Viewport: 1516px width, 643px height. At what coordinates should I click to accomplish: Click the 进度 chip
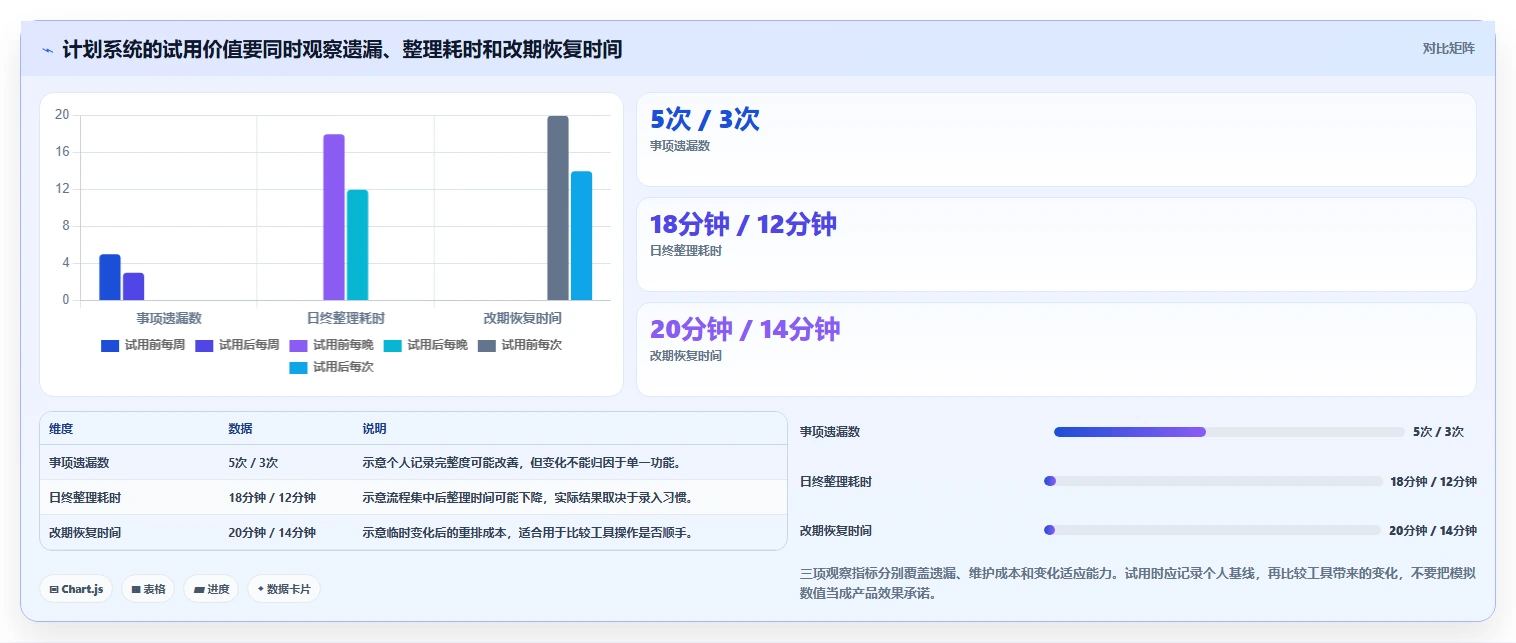coord(212,589)
